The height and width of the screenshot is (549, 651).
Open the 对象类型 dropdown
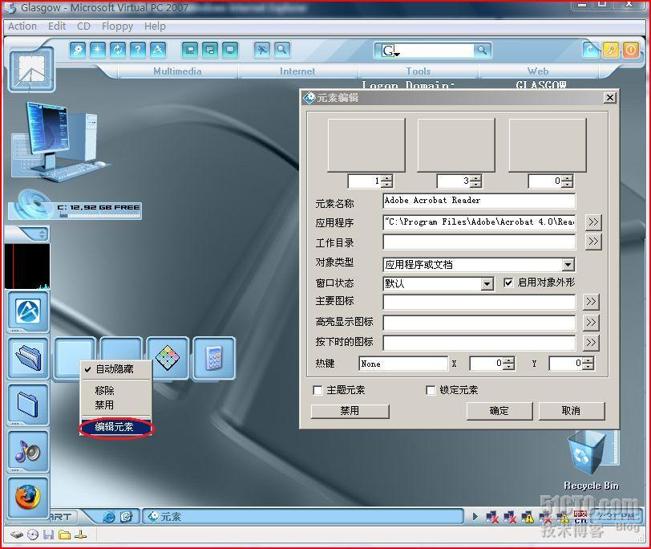(568, 265)
